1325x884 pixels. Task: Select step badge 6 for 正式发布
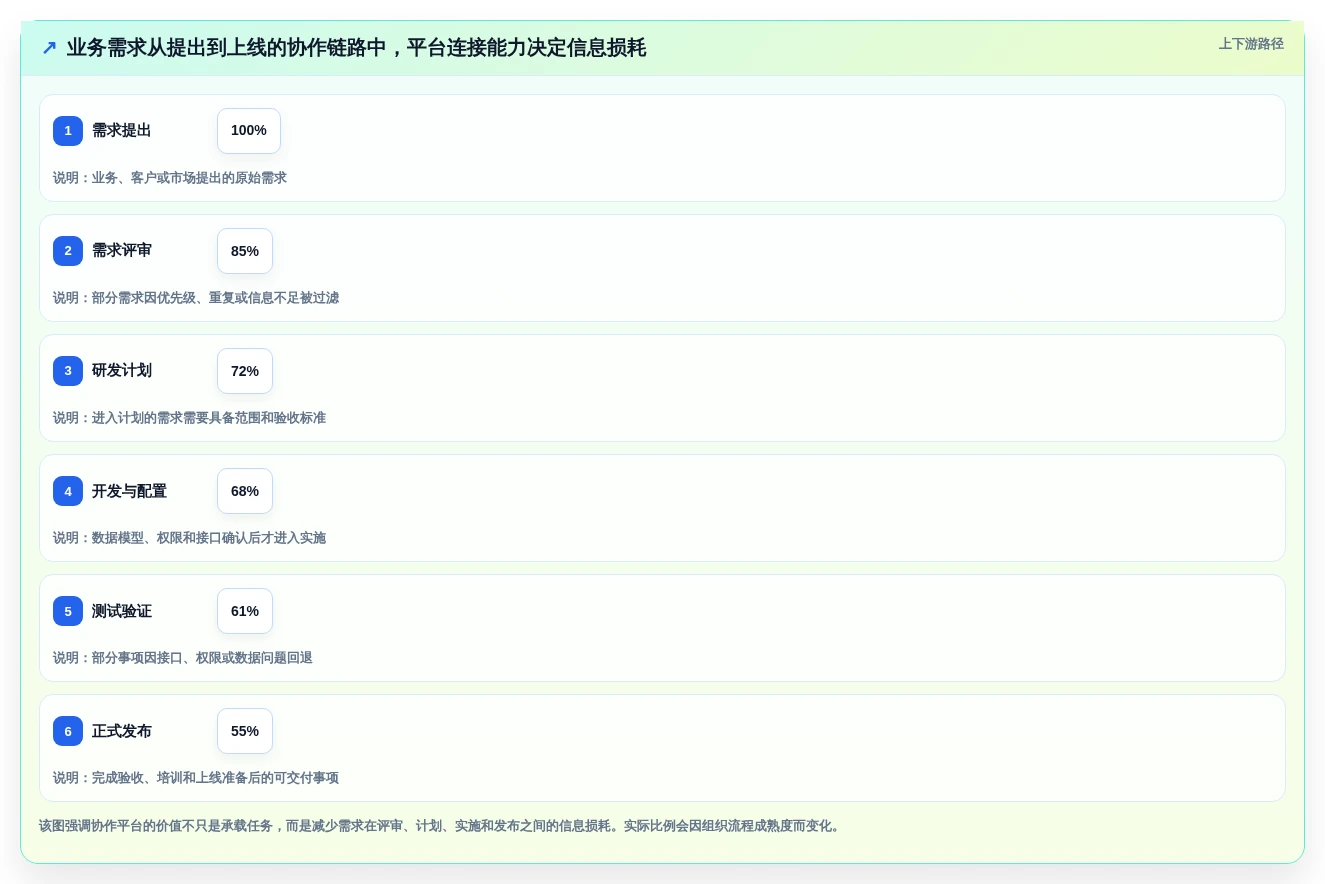coord(68,731)
